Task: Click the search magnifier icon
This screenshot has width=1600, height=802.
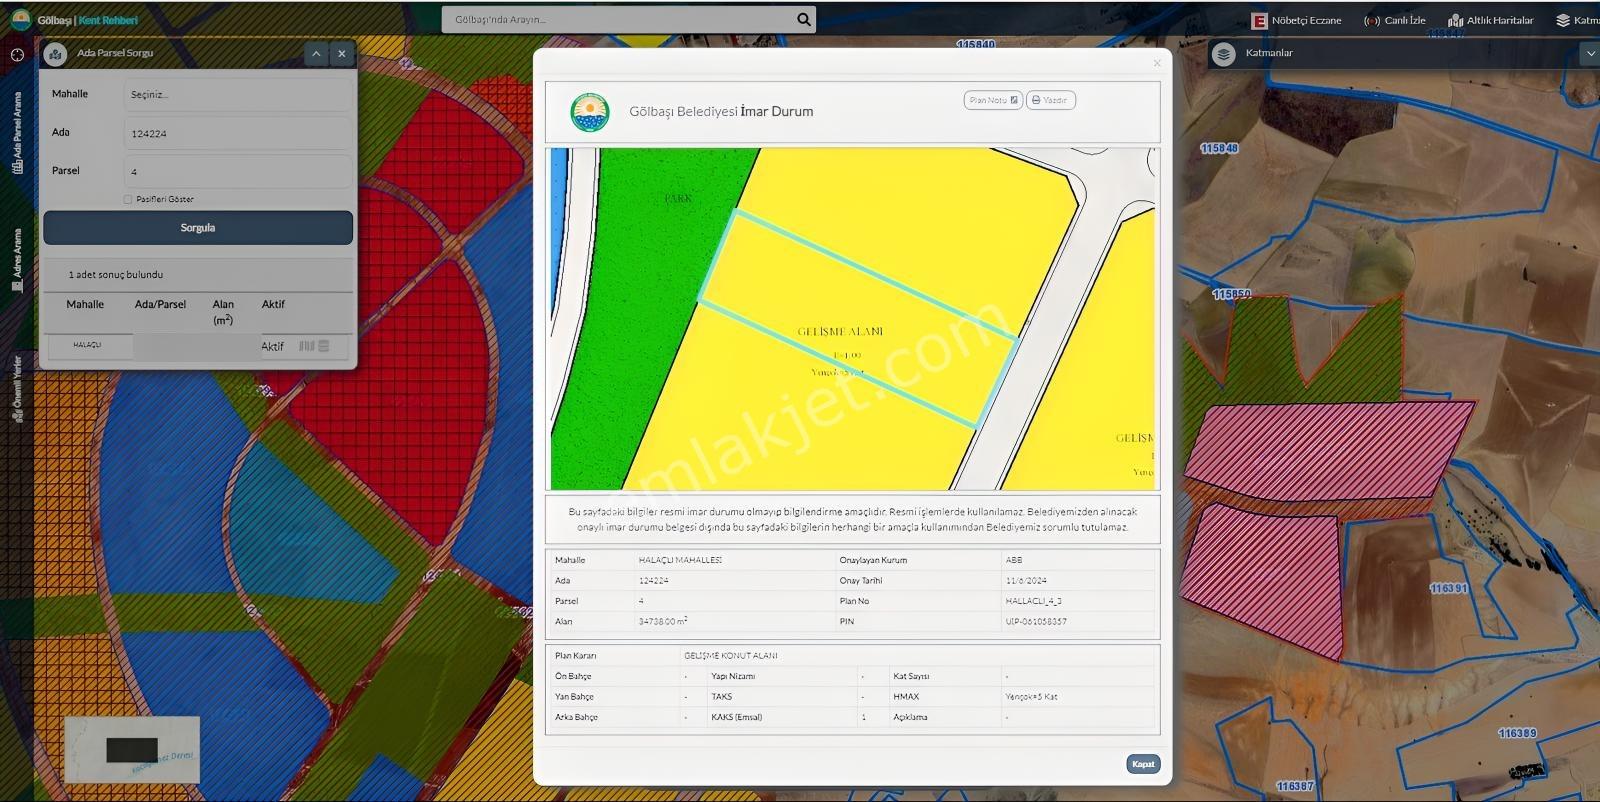Action: coord(804,19)
